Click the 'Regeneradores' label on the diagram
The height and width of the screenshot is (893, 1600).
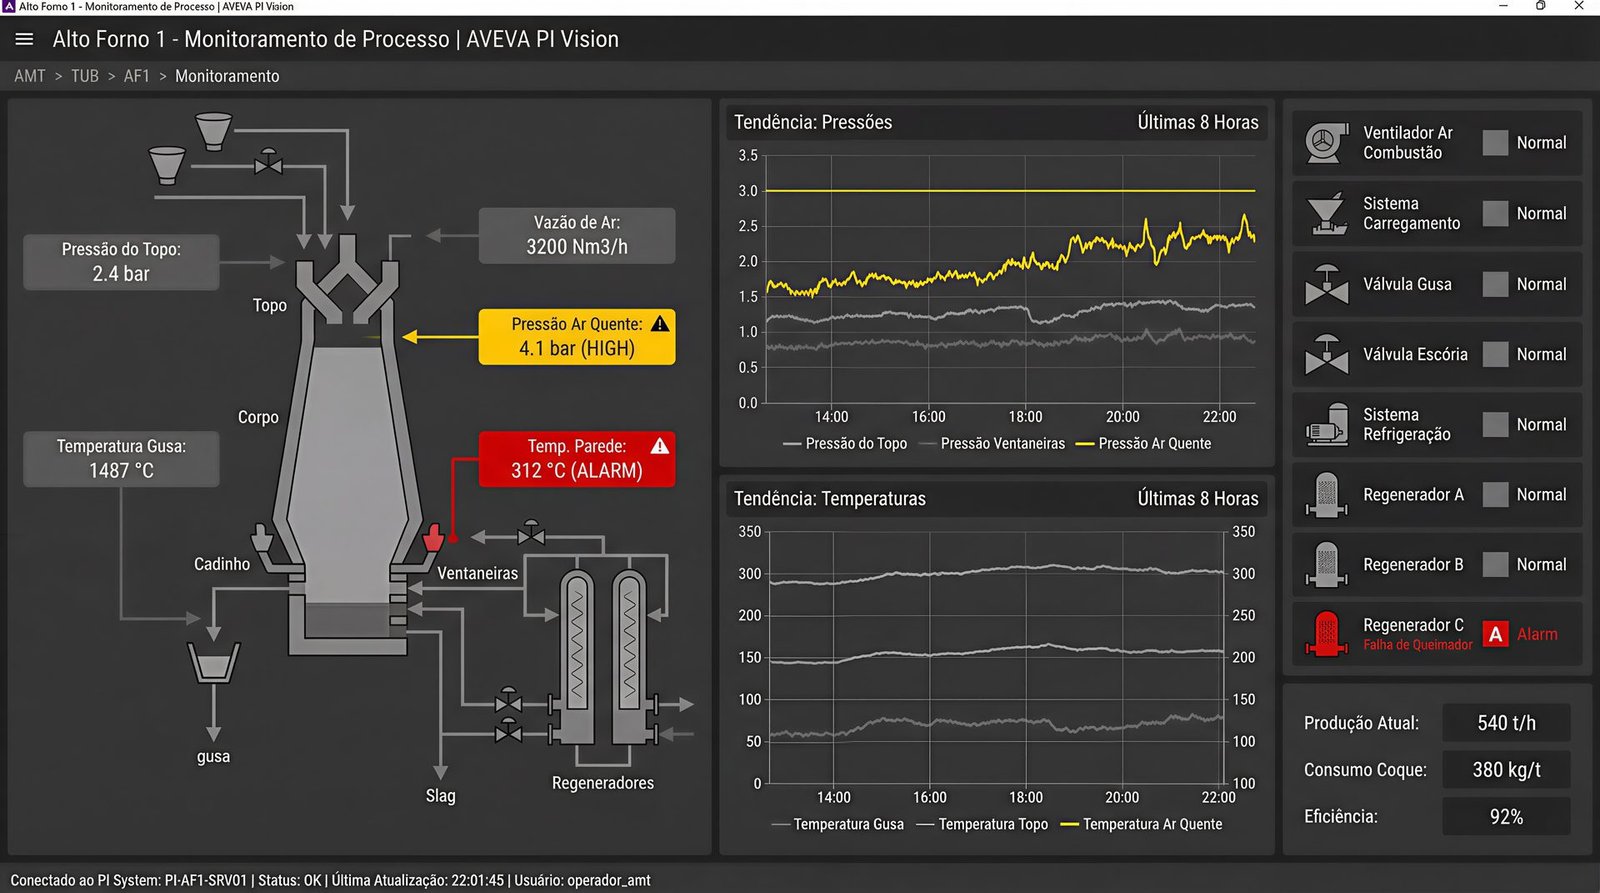click(x=603, y=783)
